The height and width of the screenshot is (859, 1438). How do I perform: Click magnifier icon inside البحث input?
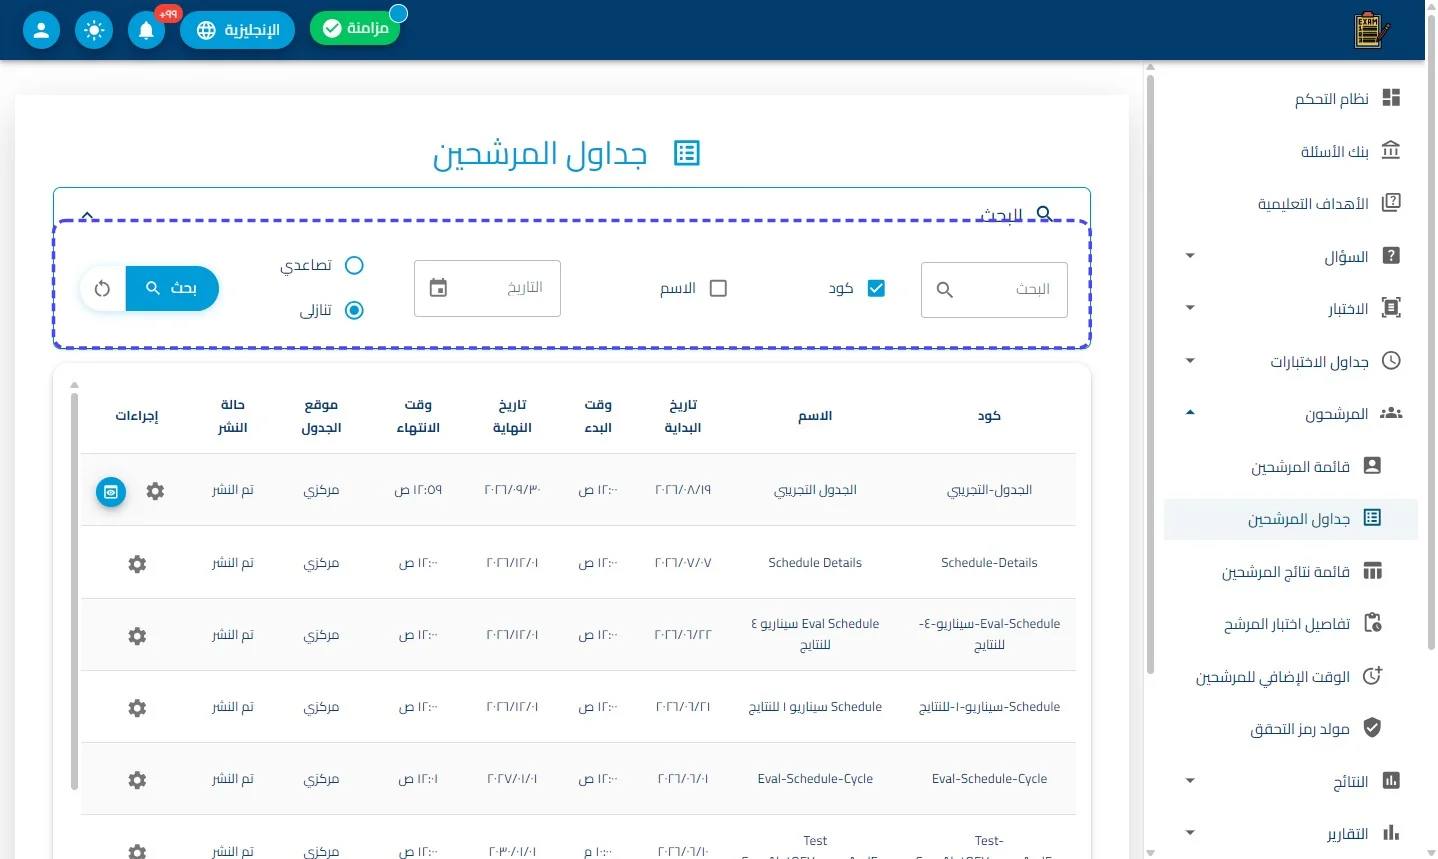coord(945,290)
